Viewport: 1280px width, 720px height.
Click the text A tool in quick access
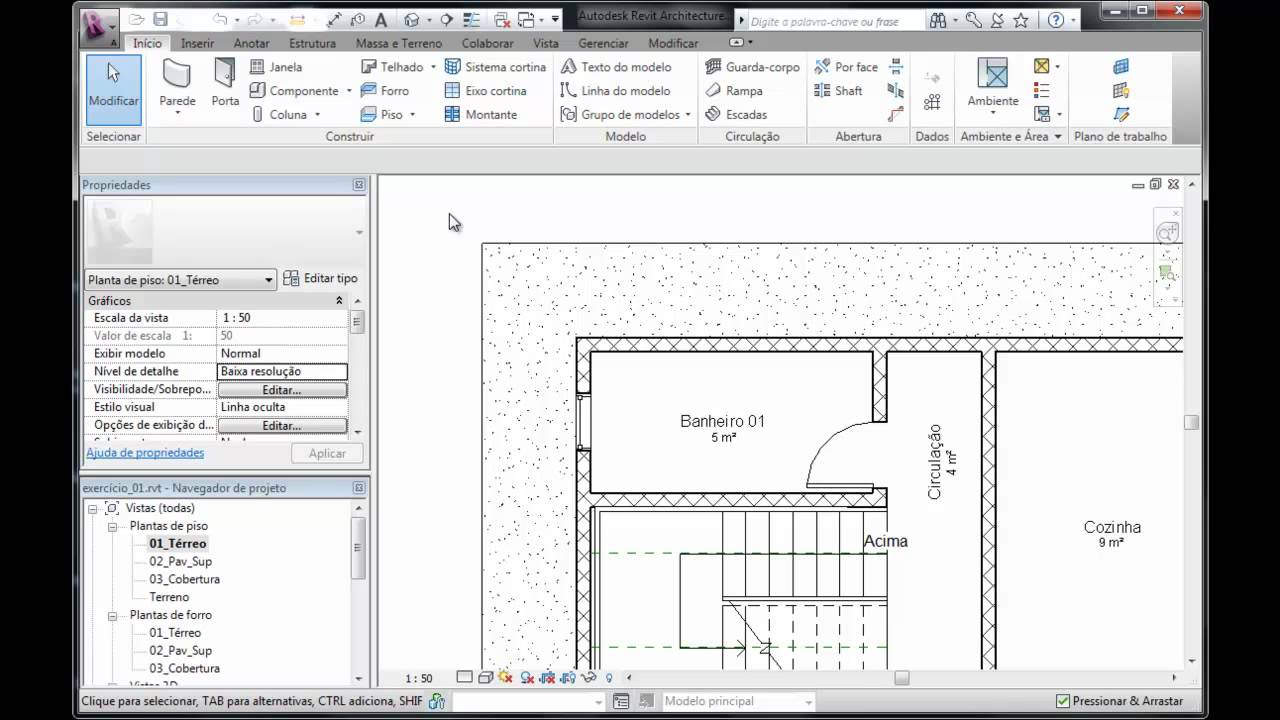(382, 19)
